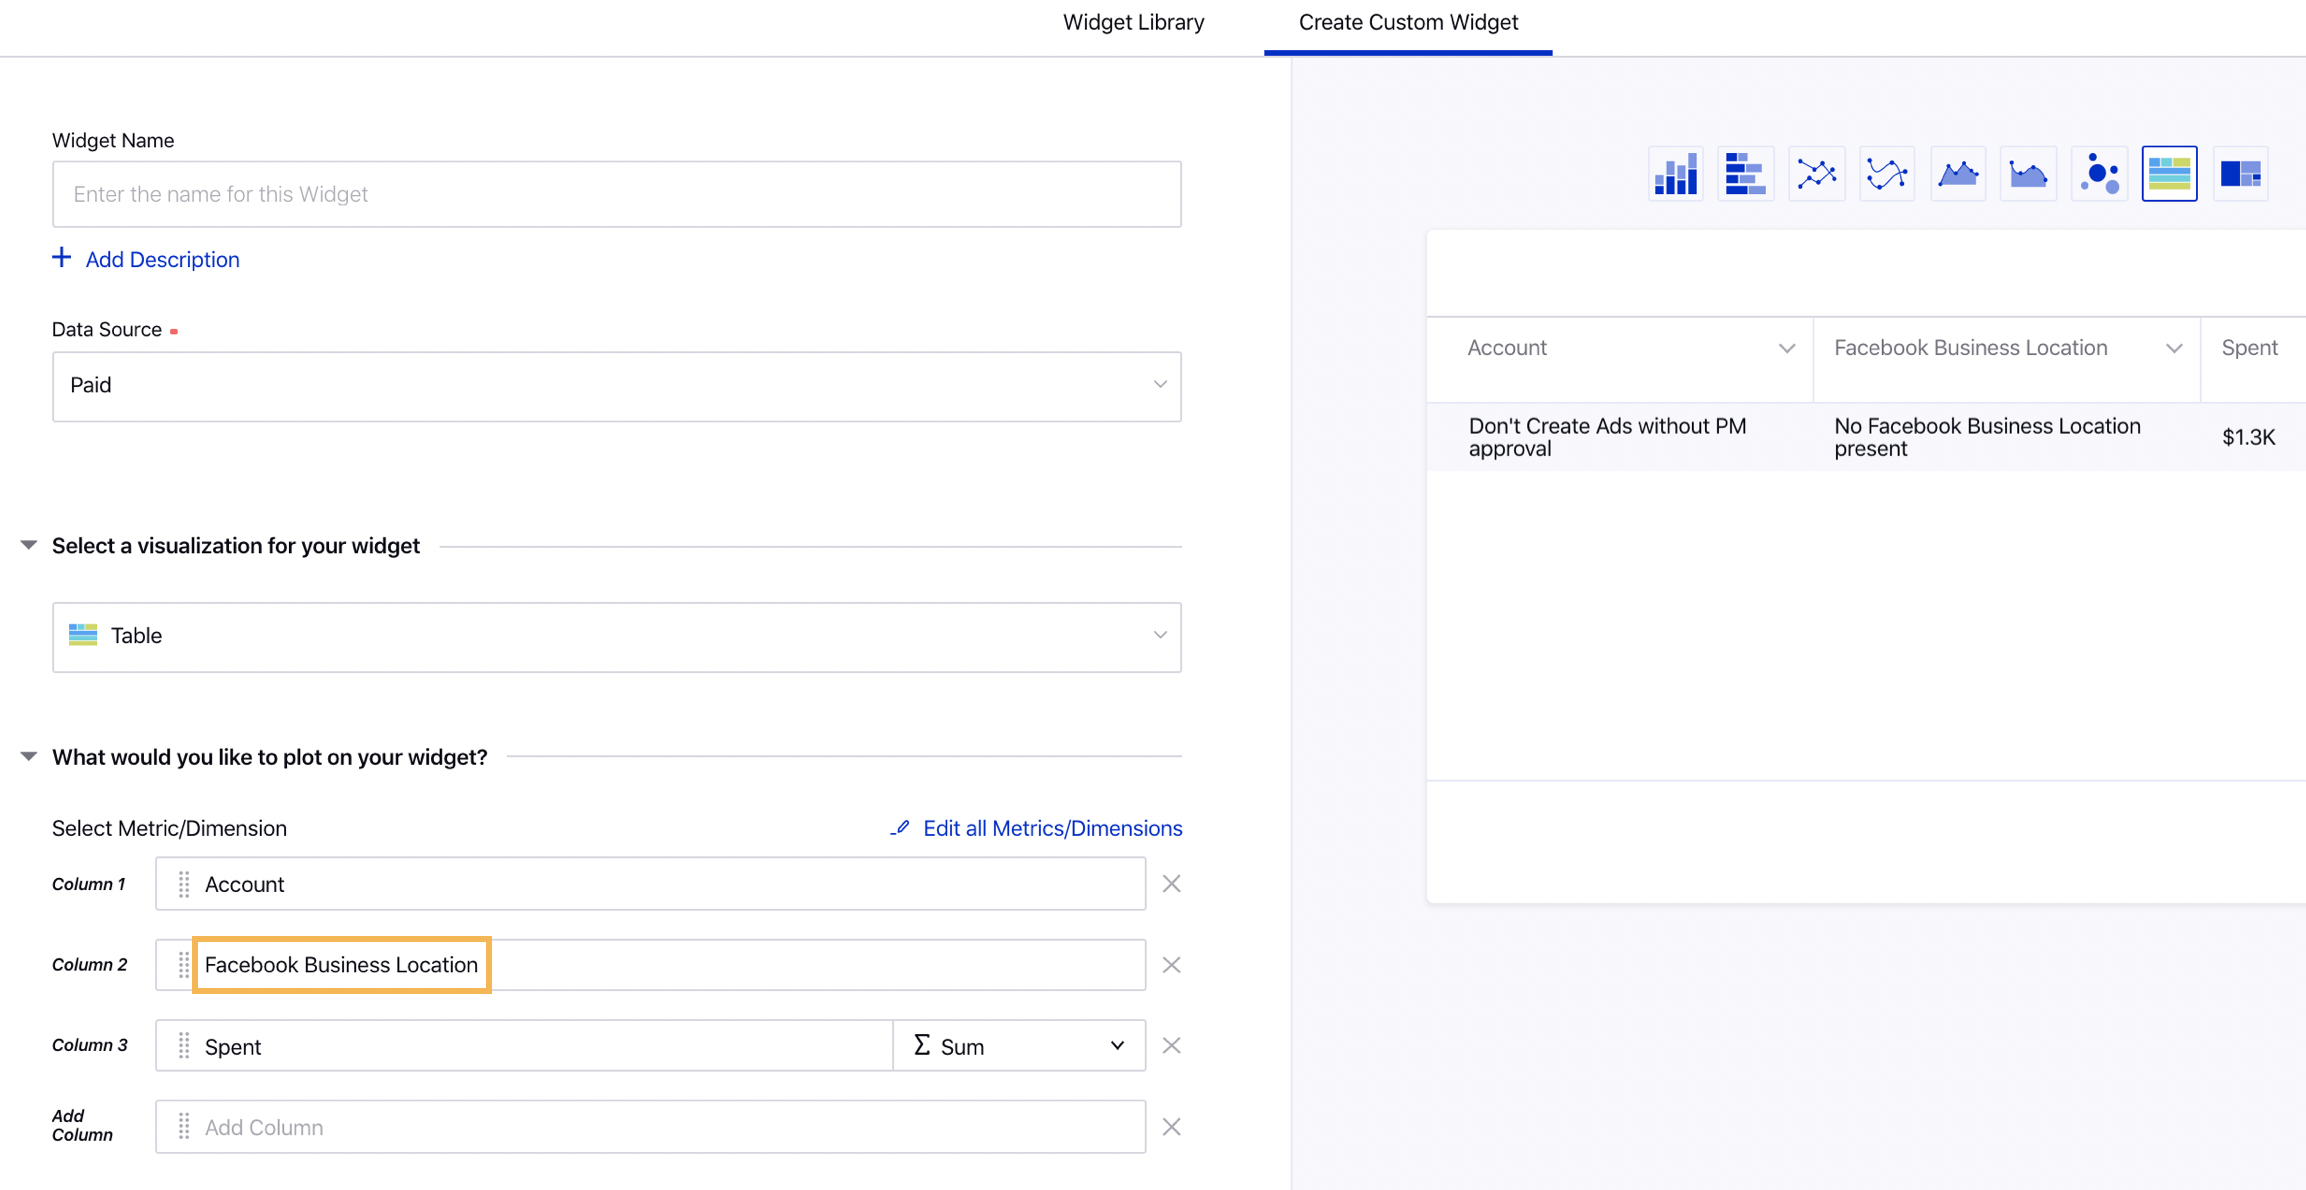This screenshot has height=1190, width=2306.
Task: Remove Column 3 Spent with its X
Action: (x=1171, y=1046)
